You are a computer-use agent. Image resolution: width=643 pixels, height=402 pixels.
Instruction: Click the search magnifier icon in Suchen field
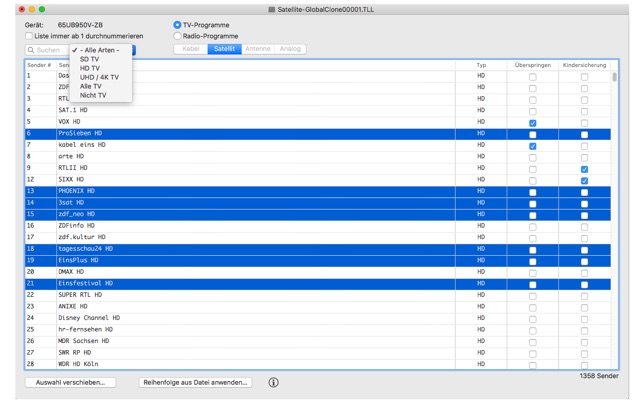(x=31, y=50)
